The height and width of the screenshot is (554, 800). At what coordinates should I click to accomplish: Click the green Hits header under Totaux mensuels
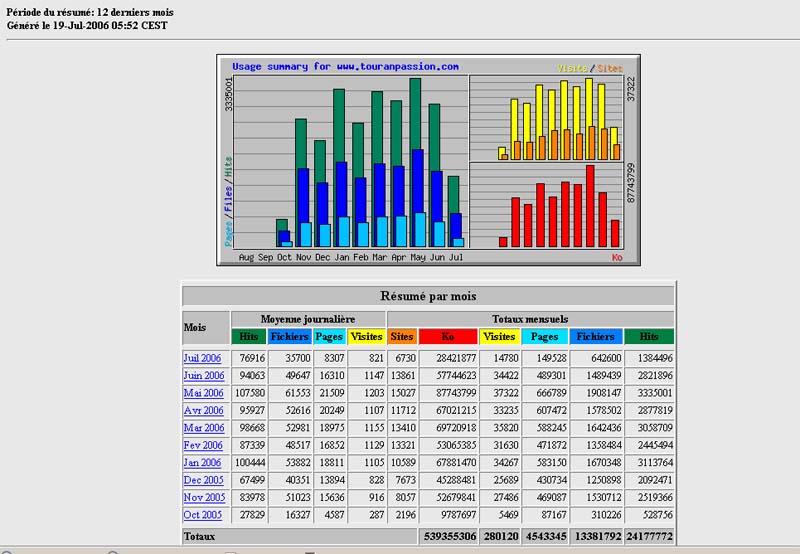tap(649, 336)
